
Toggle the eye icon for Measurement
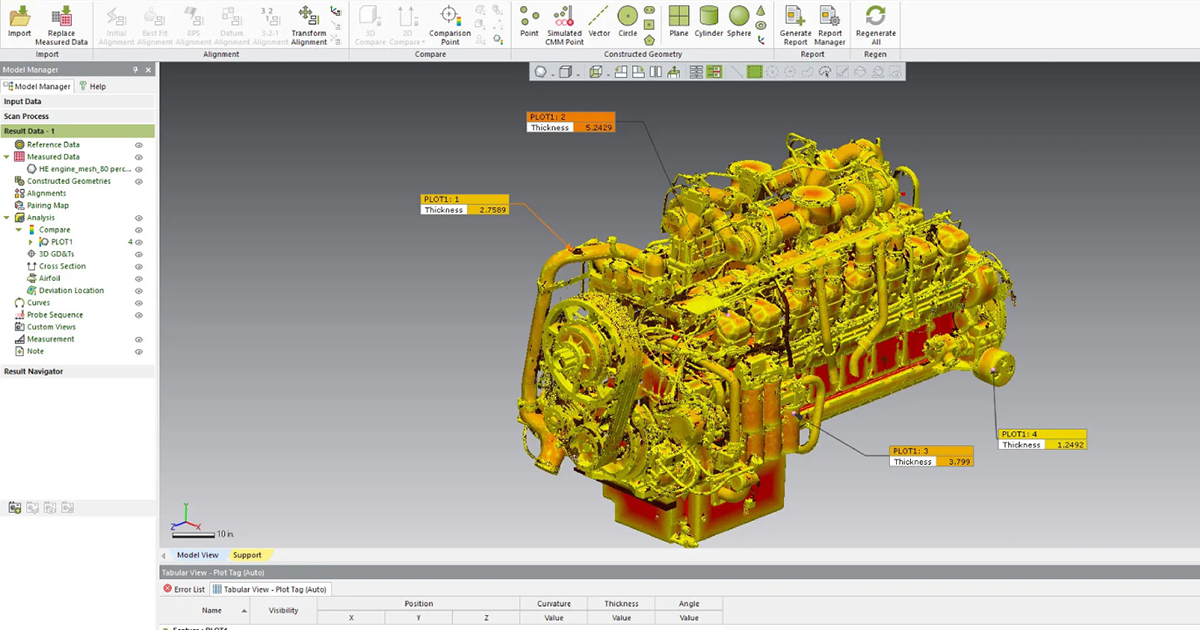139,339
